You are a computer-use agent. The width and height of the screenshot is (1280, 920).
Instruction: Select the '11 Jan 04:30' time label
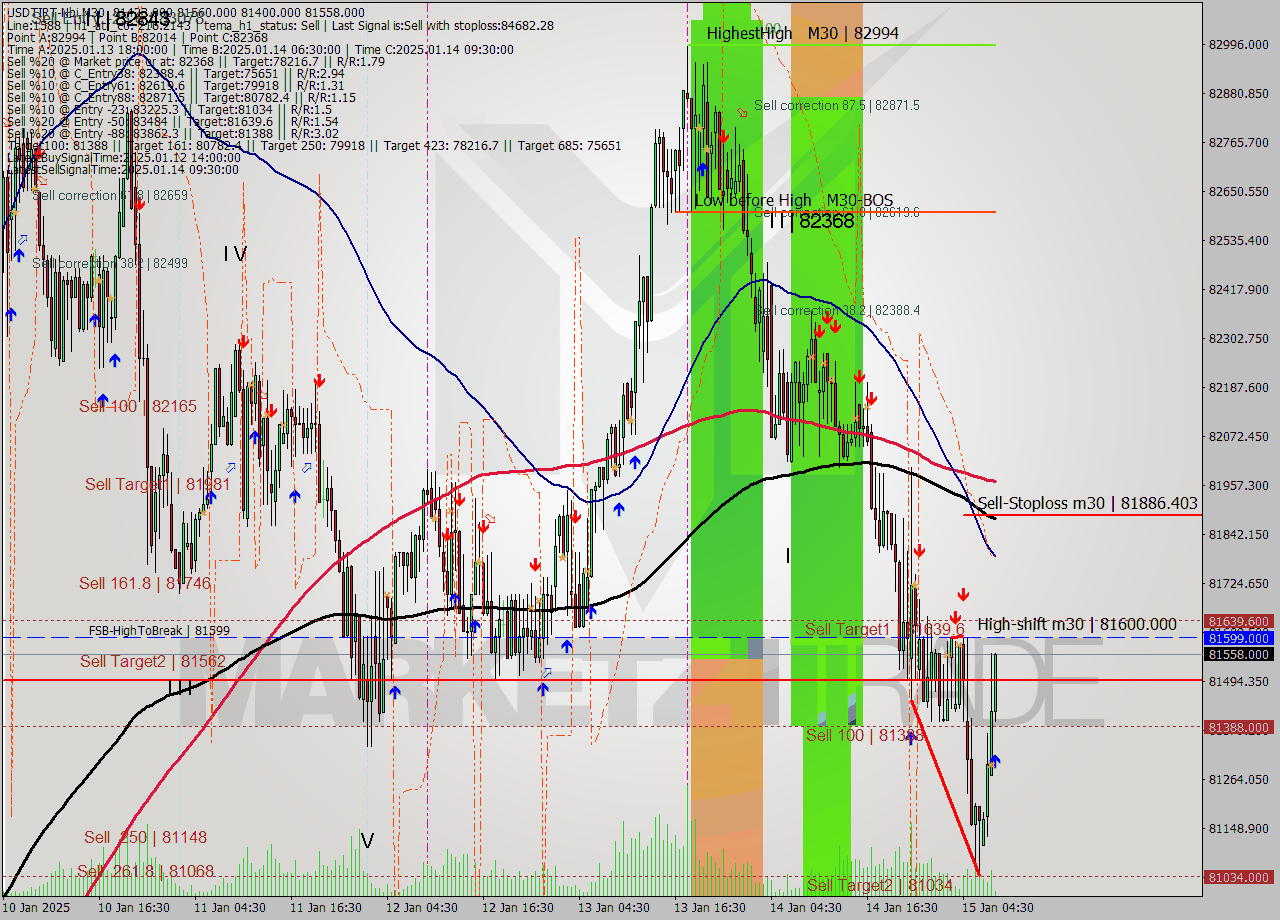coord(230,908)
